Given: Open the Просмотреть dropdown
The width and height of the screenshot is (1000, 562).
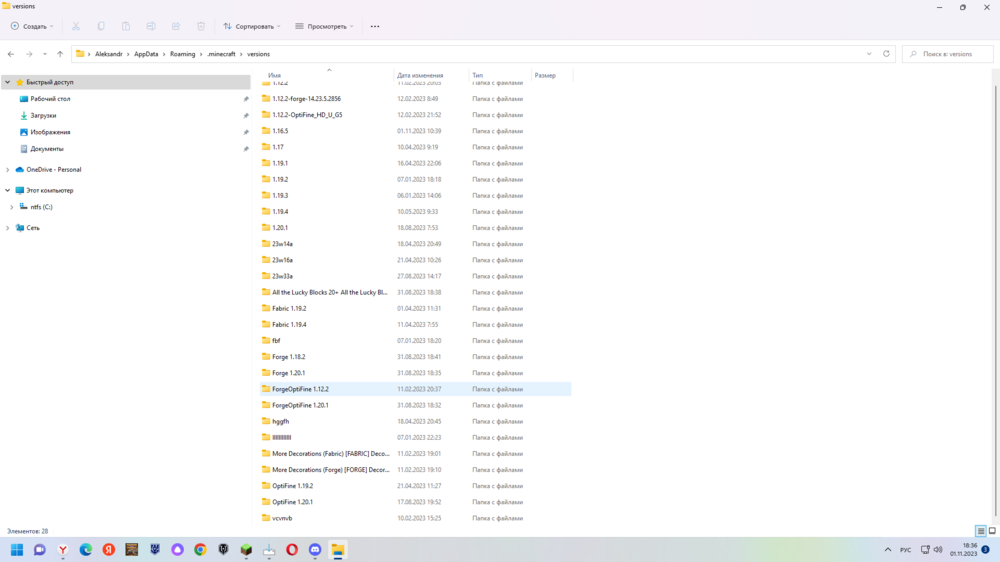Looking at the screenshot, I should (324, 26).
